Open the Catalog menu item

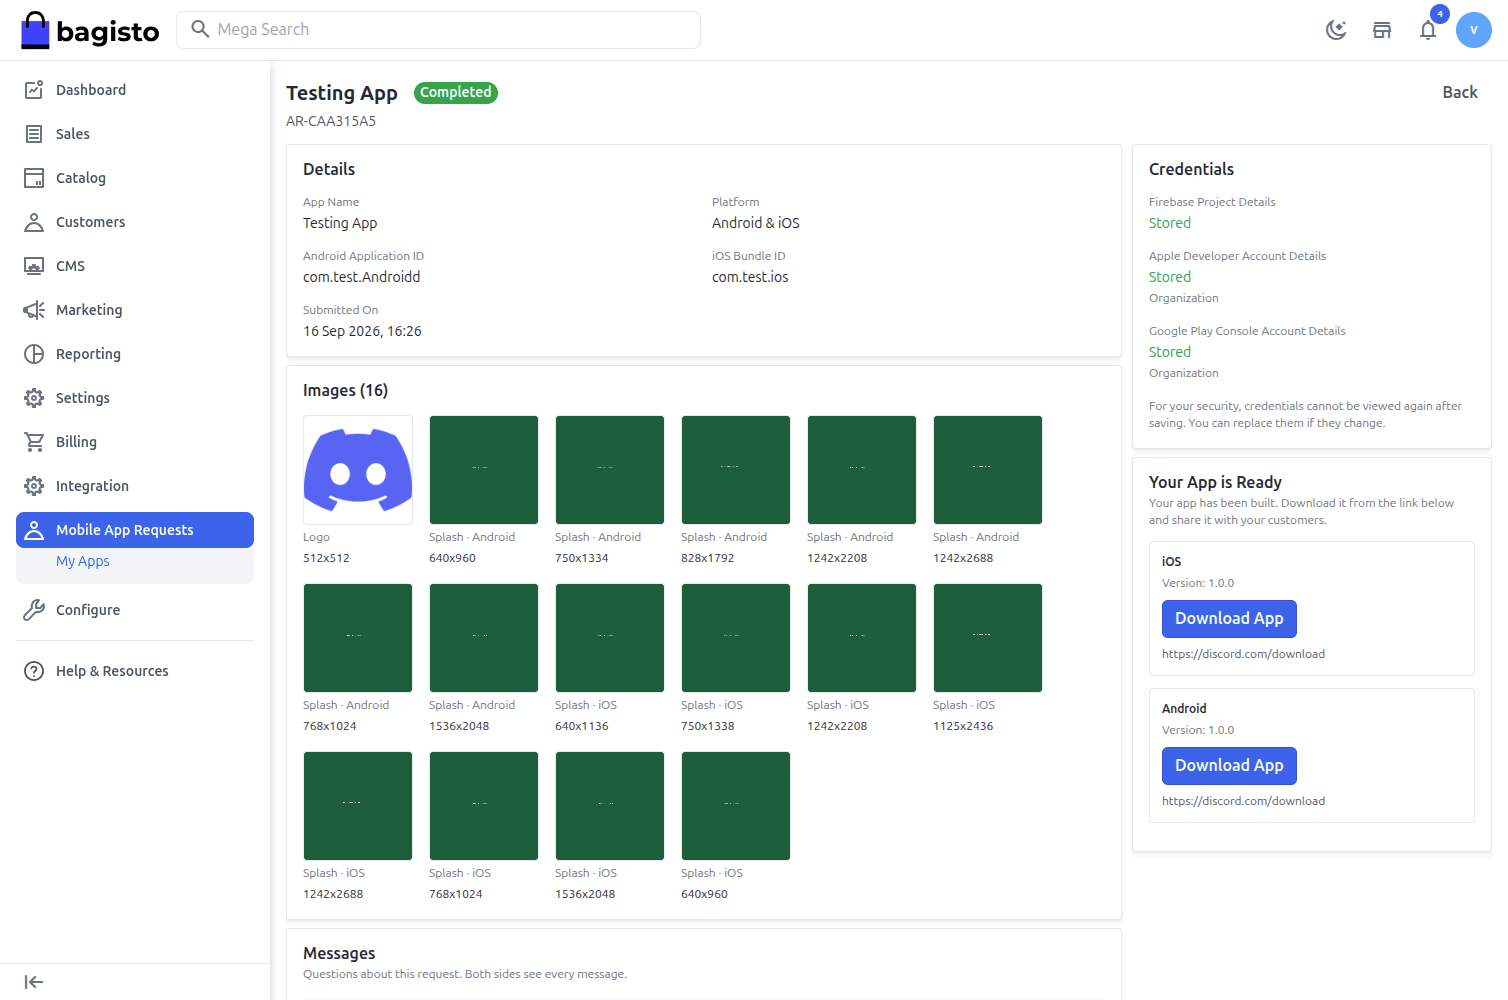pos(135,178)
